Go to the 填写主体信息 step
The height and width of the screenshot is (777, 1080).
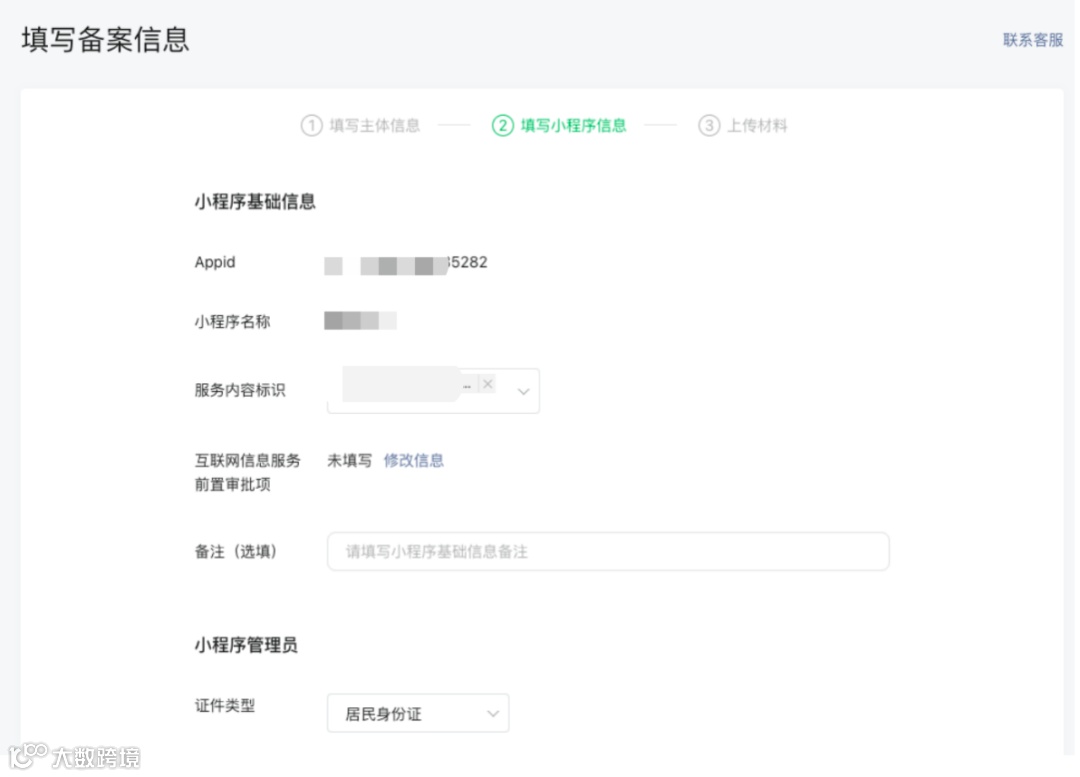375,126
